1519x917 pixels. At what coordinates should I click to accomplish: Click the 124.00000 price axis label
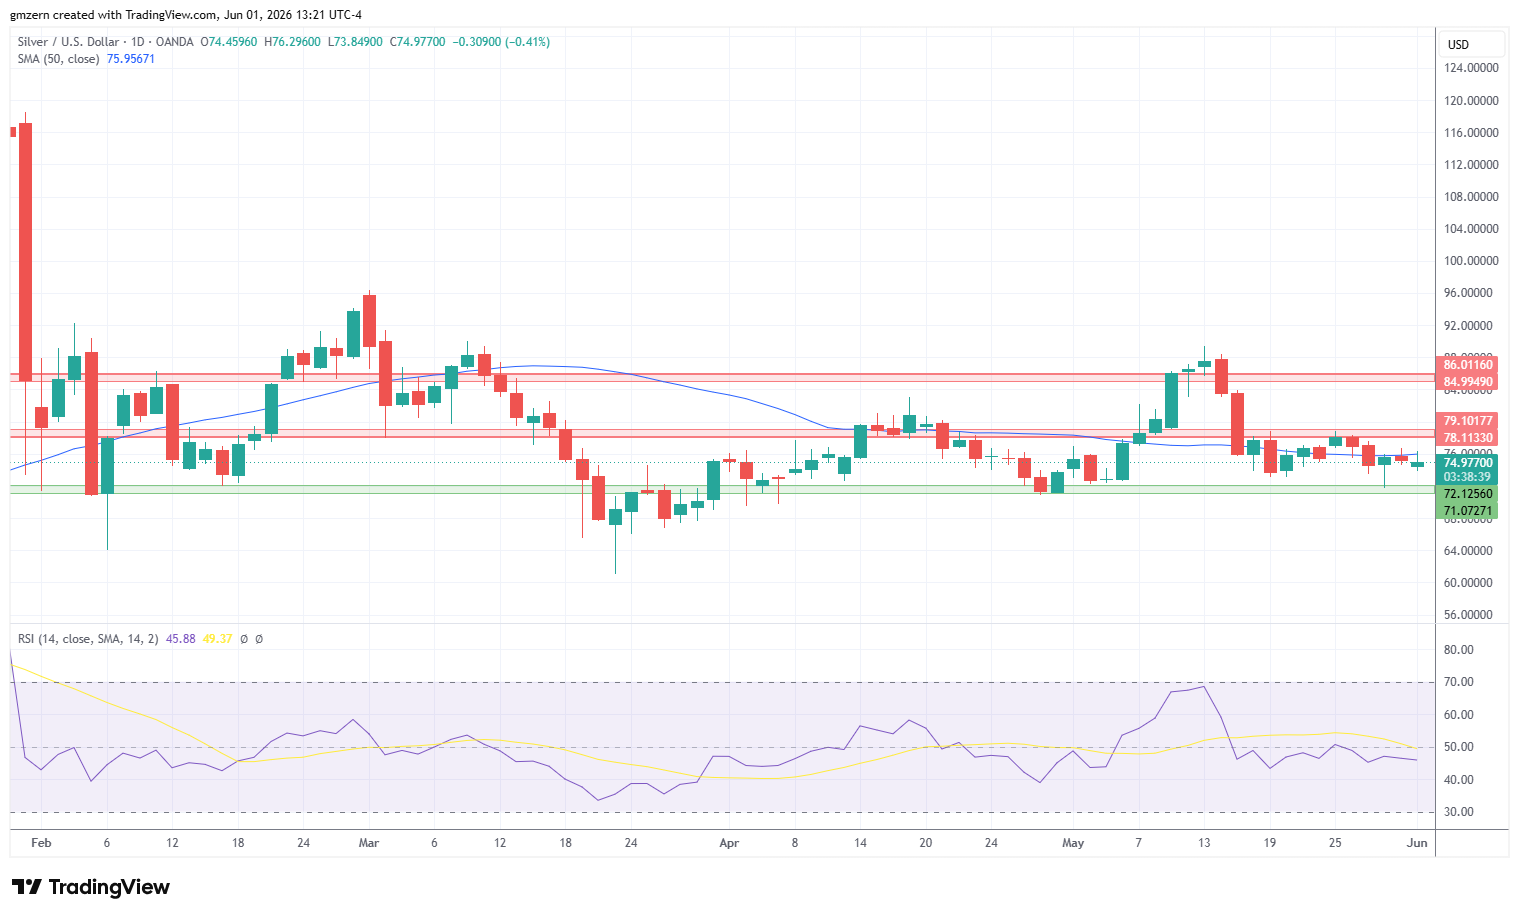point(1471,68)
